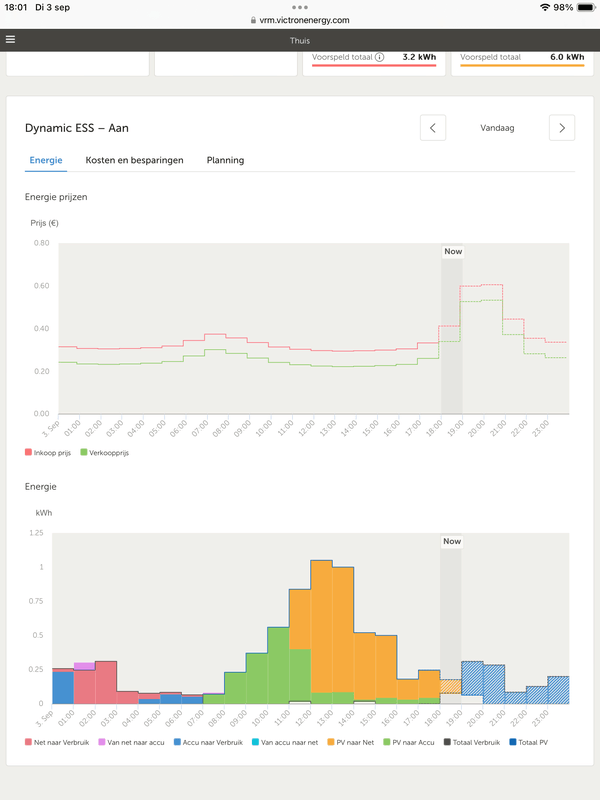This screenshot has height=800, width=600.
Task: Open the Planning tab
Action: 225,160
